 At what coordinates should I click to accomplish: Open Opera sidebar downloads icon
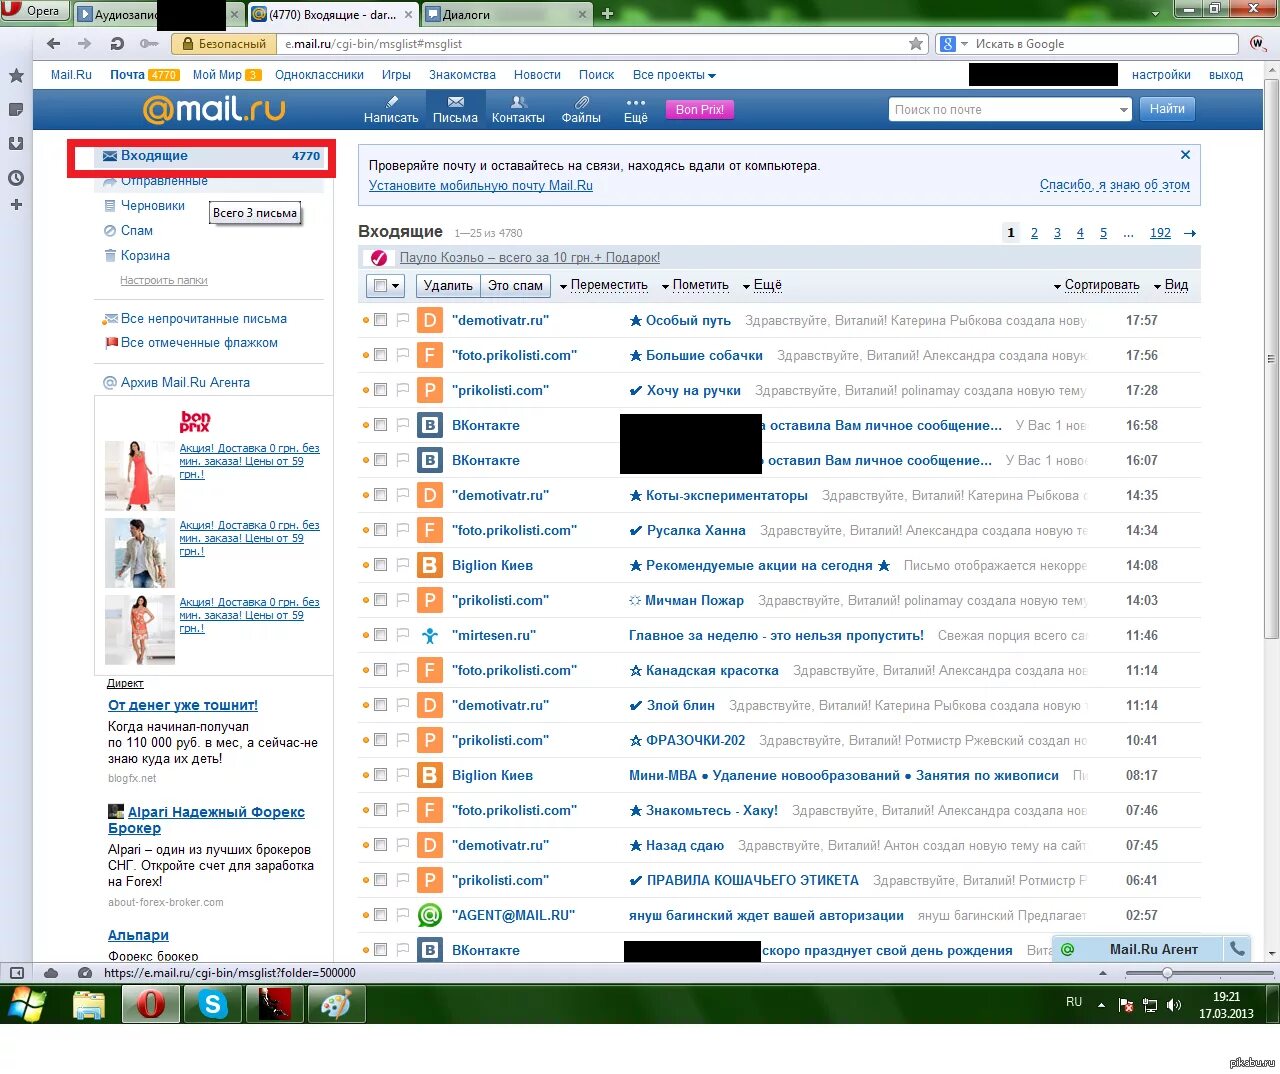(x=16, y=144)
